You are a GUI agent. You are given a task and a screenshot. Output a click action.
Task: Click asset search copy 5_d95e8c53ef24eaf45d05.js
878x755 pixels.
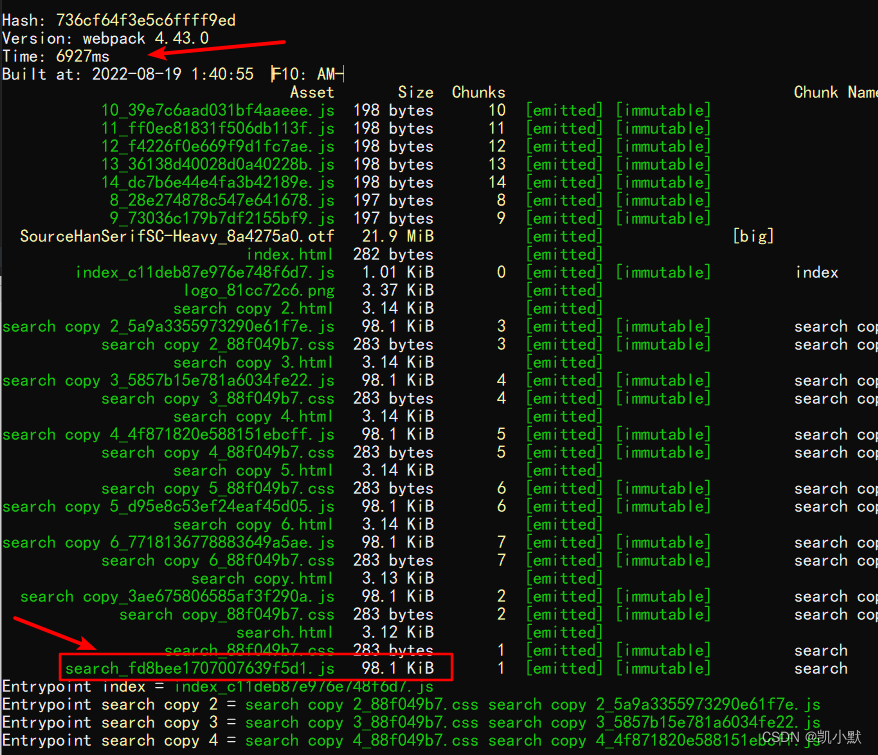pos(168,506)
